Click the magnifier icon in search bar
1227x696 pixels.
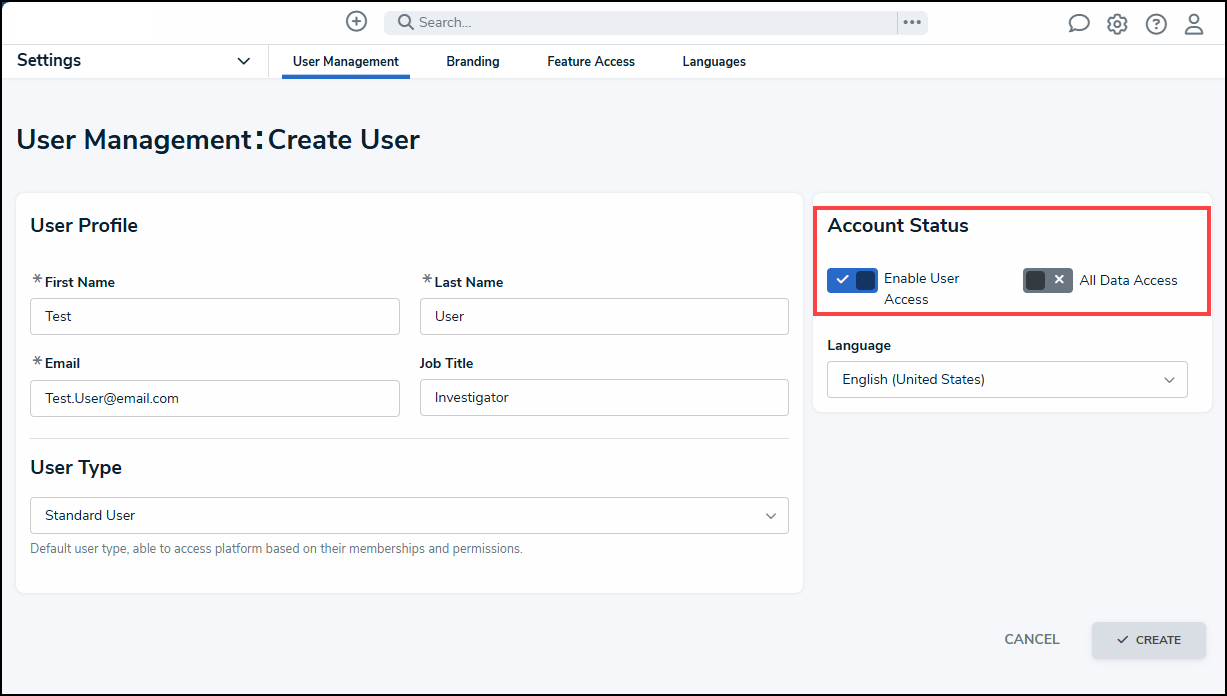click(x=406, y=22)
